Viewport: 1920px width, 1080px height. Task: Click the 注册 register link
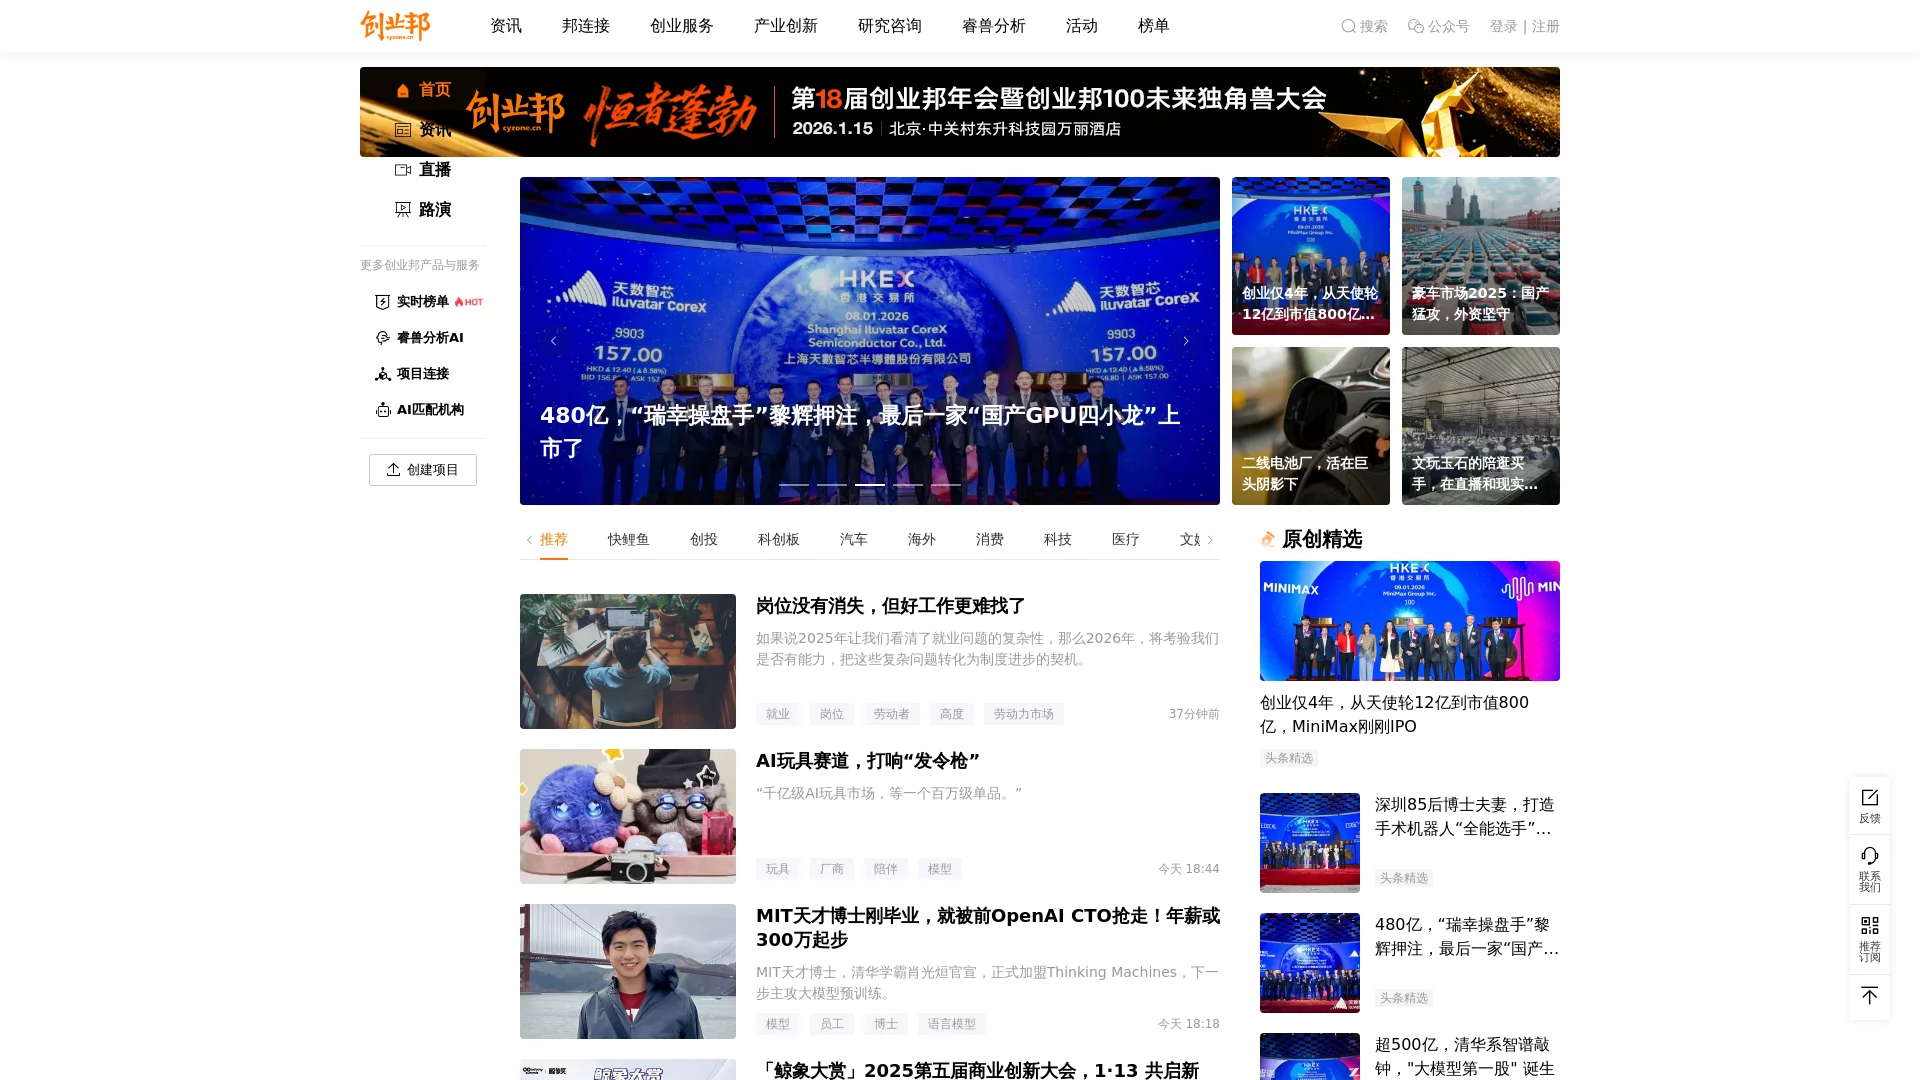click(1545, 26)
